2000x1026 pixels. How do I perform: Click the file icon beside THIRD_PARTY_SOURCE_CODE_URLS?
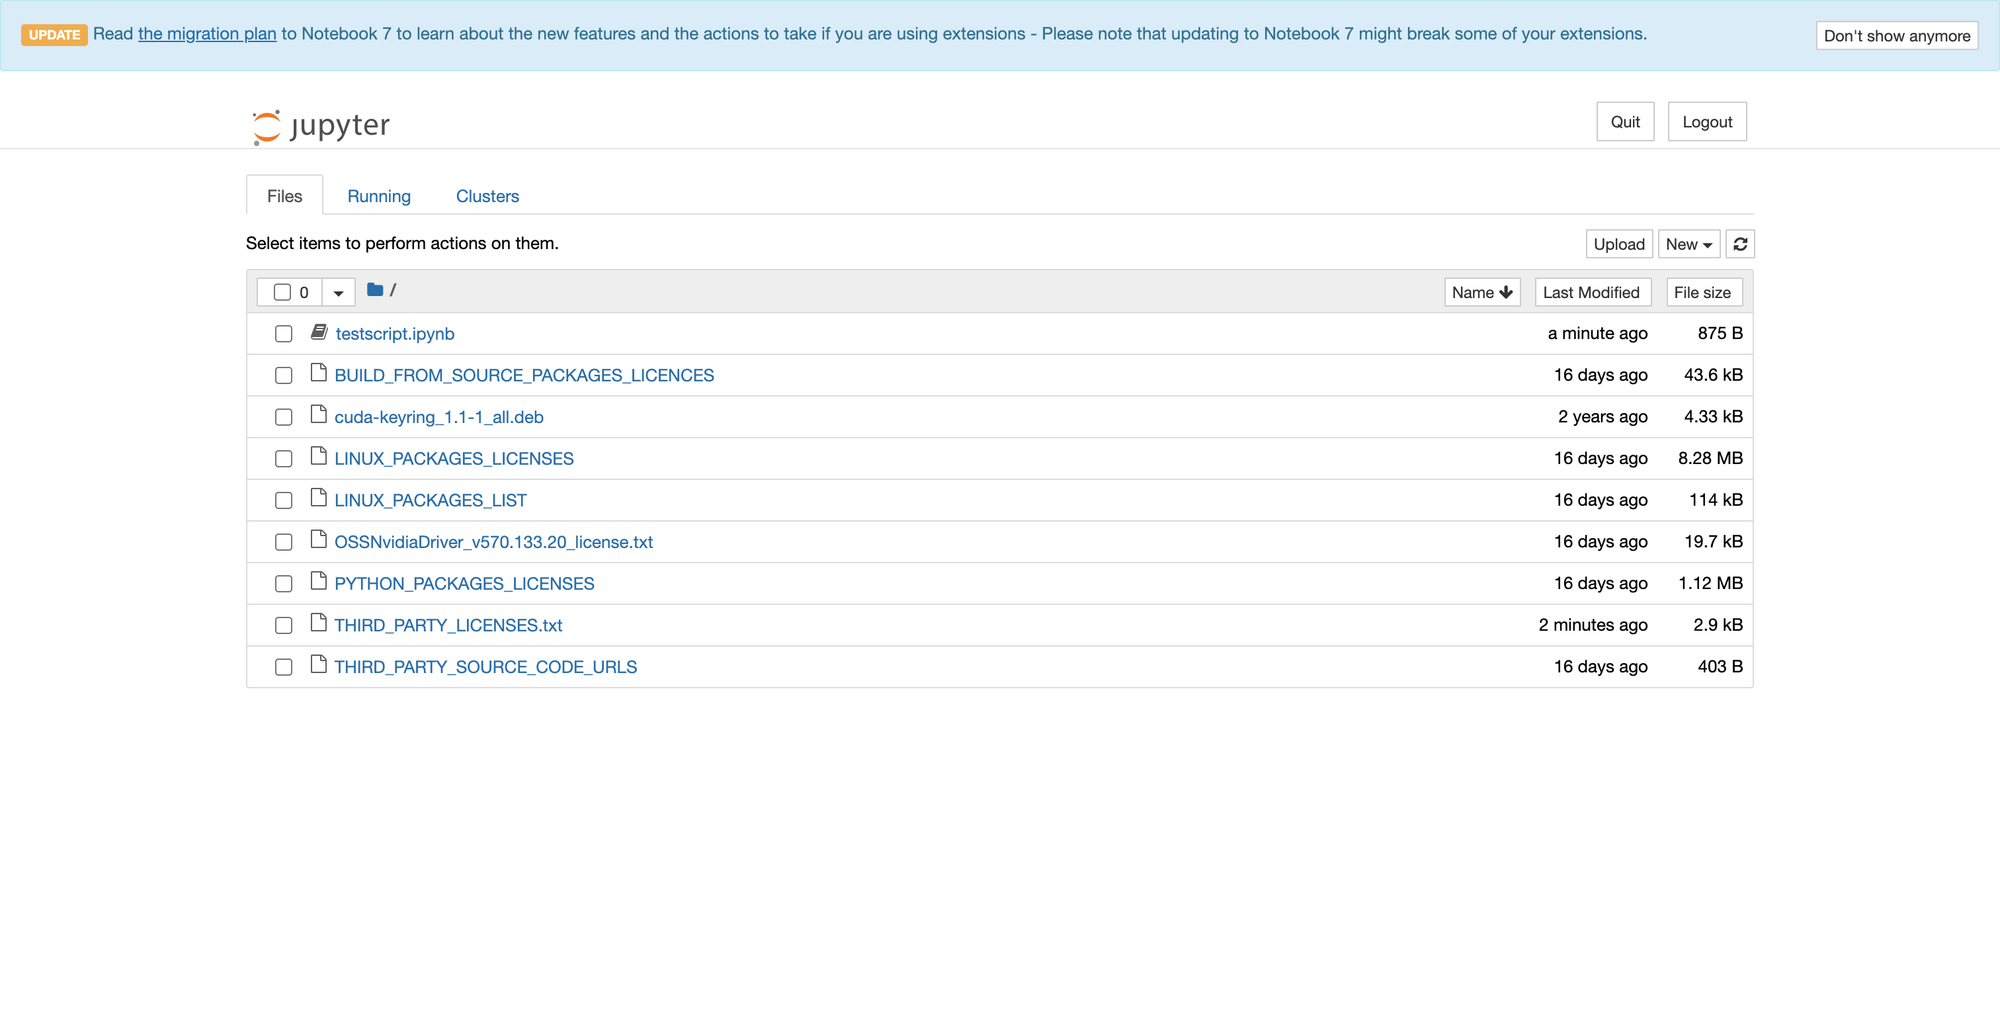coord(319,665)
